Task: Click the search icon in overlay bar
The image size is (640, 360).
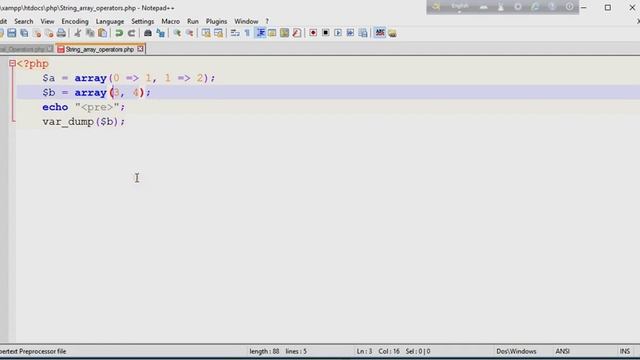Action: pos(436,7)
